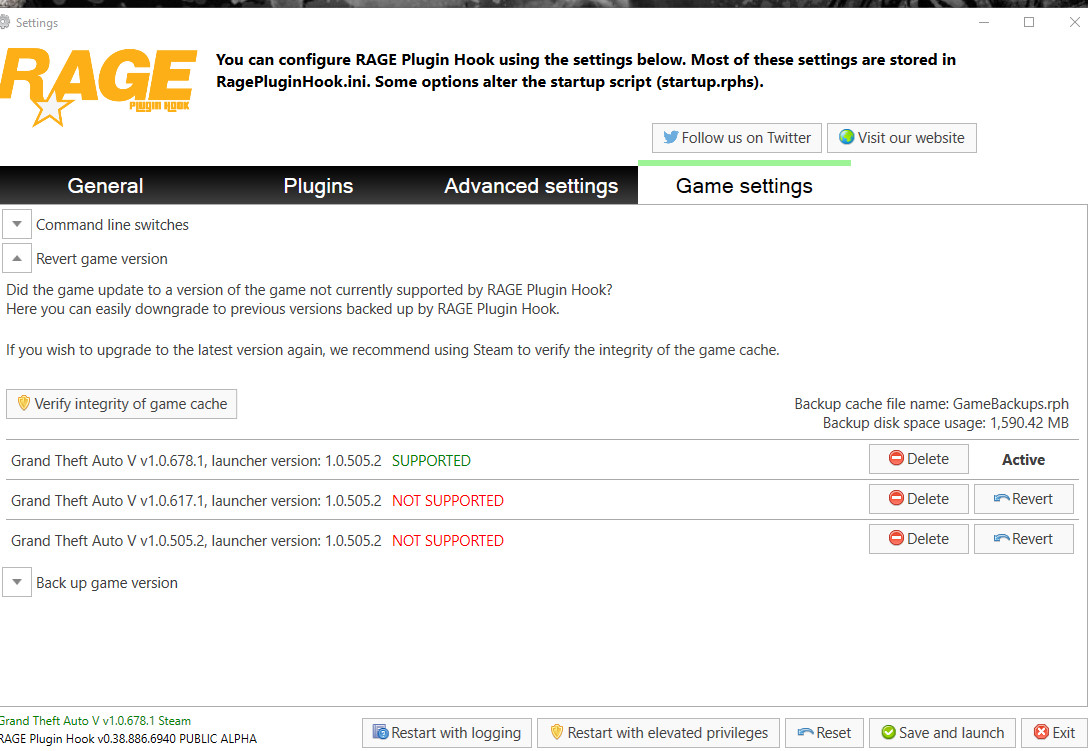Click the shield icon on Verify integrity button
The width and height of the screenshot is (1088, 751).
24,403
